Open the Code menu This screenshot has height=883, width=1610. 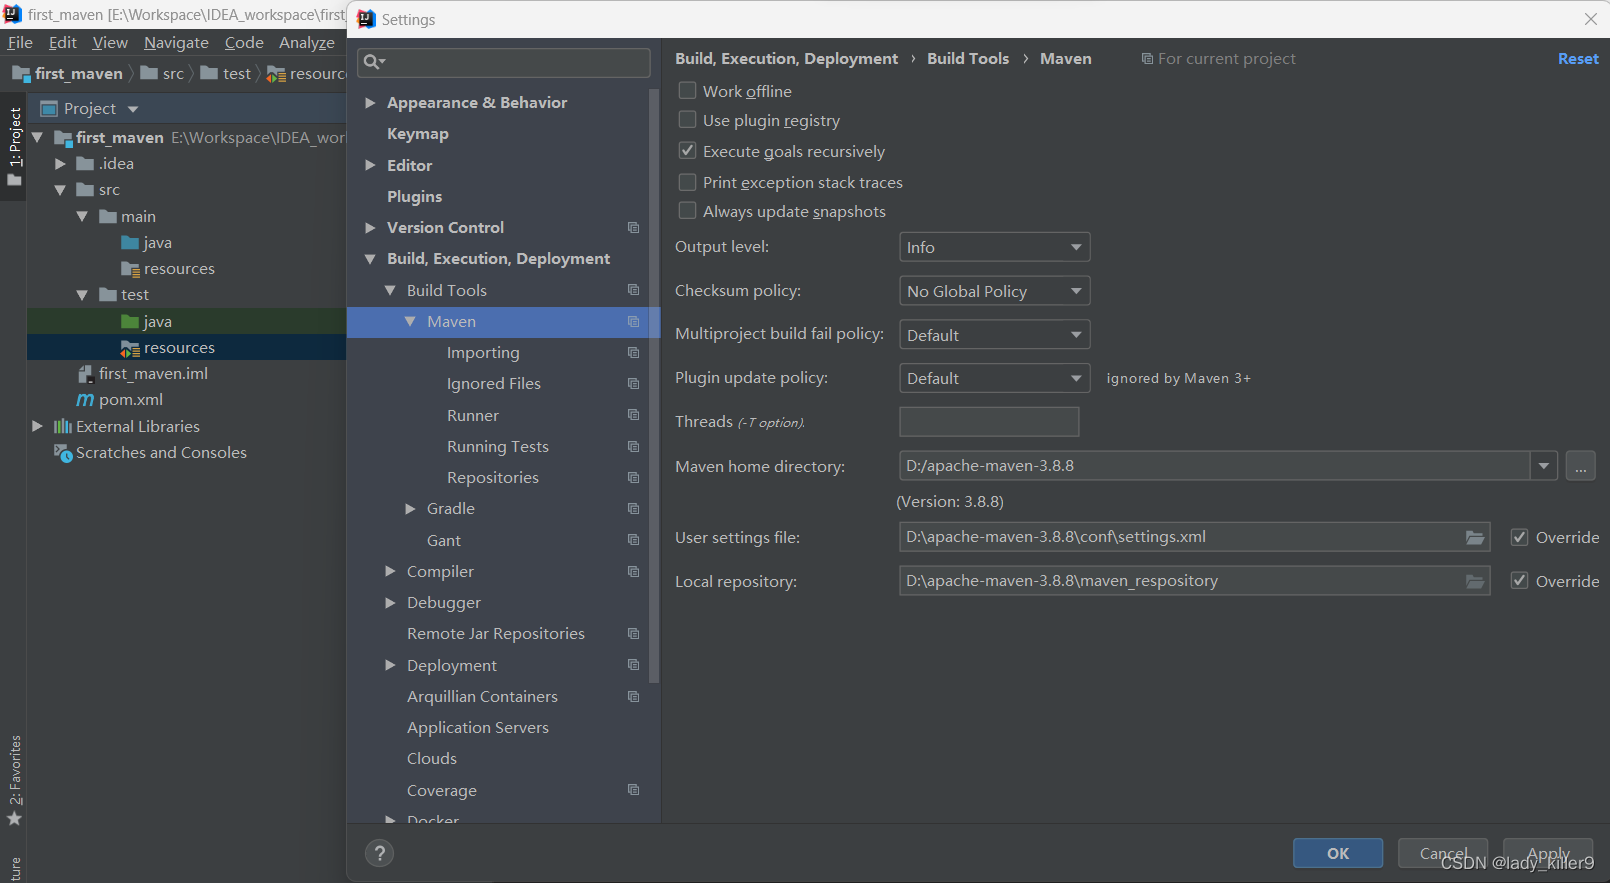(x=244, y=42)
